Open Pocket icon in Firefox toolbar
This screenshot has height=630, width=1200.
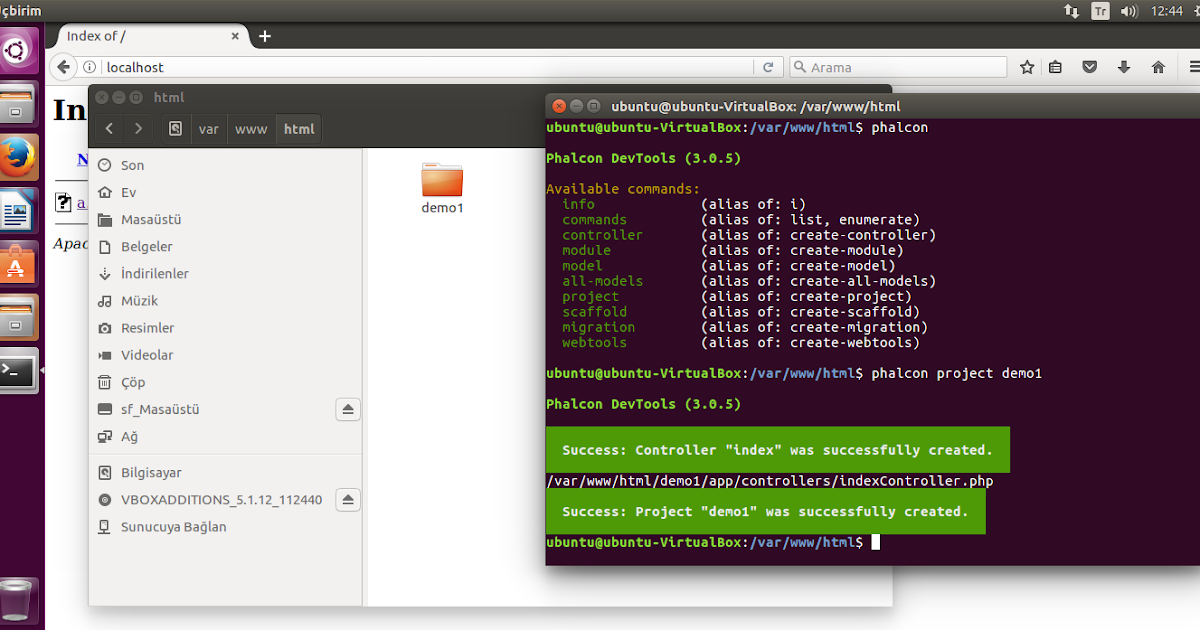(x=1090, y=67)
